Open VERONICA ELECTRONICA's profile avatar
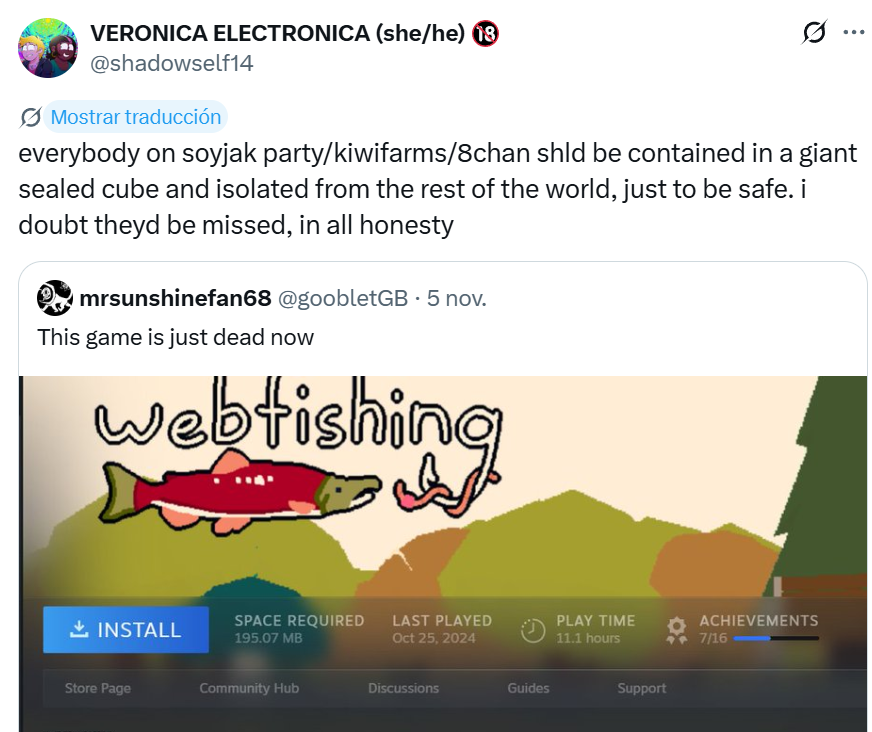Image resolution: width=872 pixels, height=732 pixels. point(48,48)
